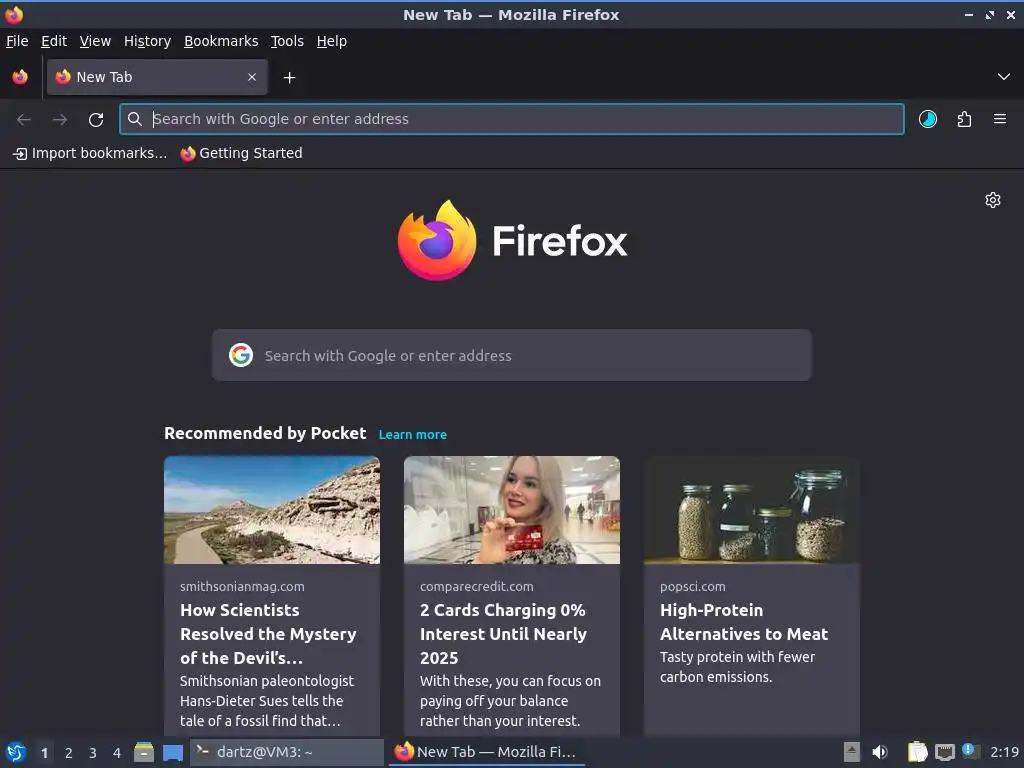Screen dimensions: 1024x768
Task: Open the update notifier tray icon
Action: coord(970,752)
